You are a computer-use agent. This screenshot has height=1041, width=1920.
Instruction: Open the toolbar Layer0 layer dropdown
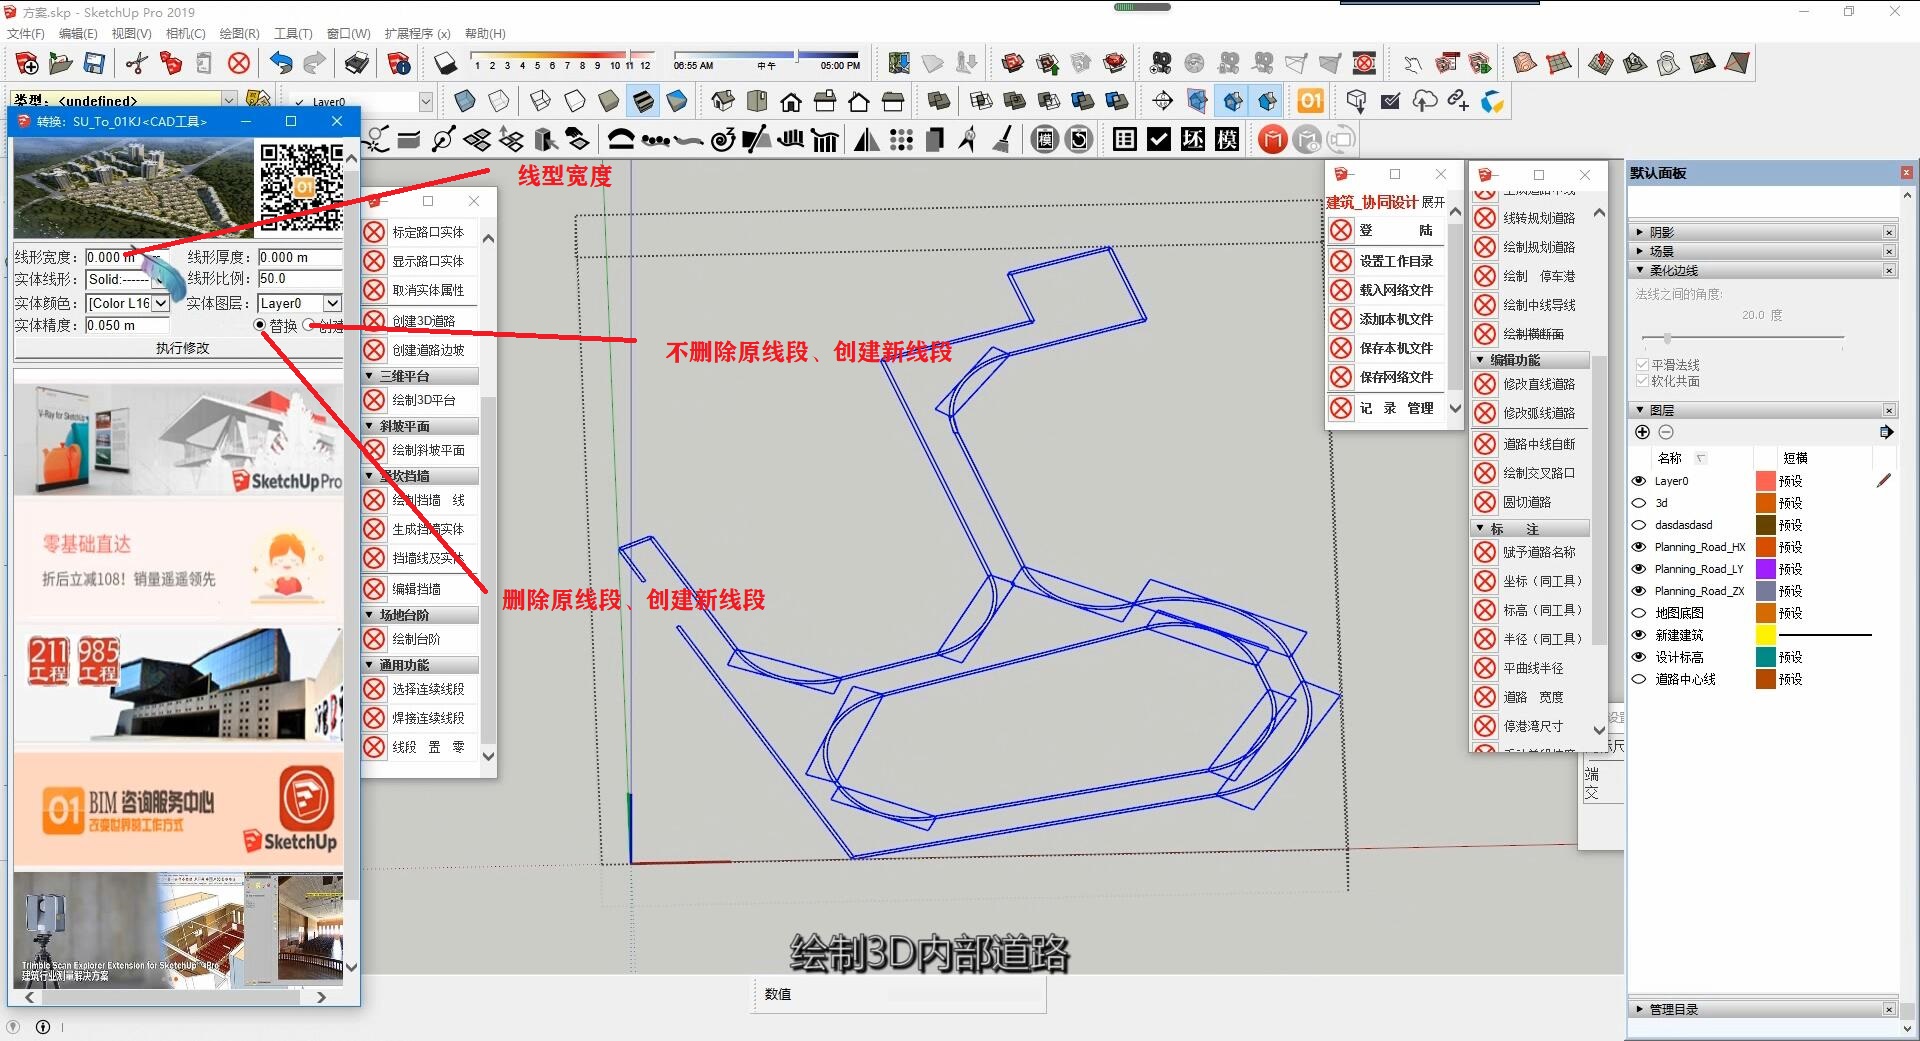425,101
